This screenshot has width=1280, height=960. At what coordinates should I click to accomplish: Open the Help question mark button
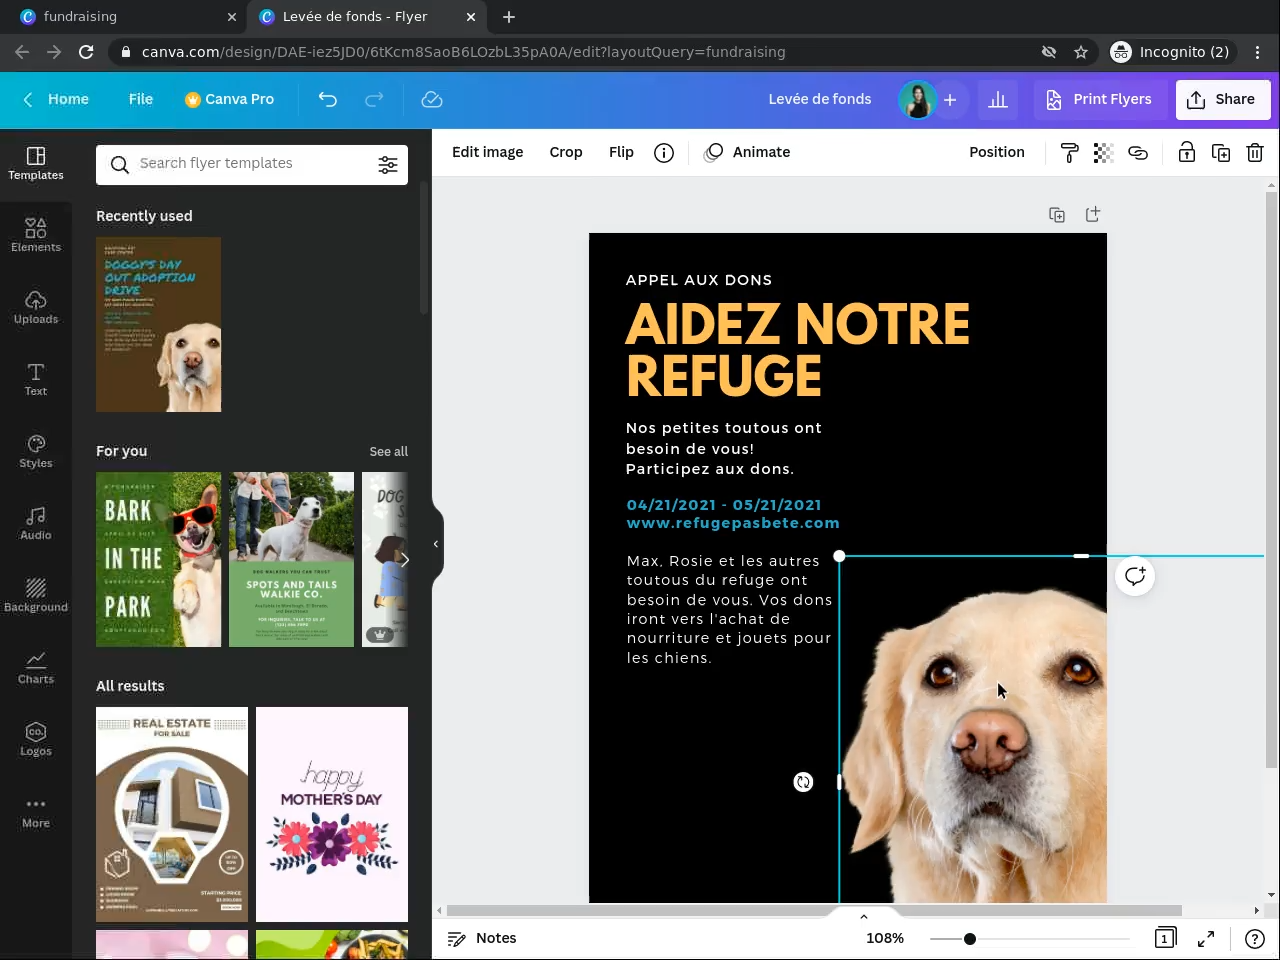coord(1254,938)
